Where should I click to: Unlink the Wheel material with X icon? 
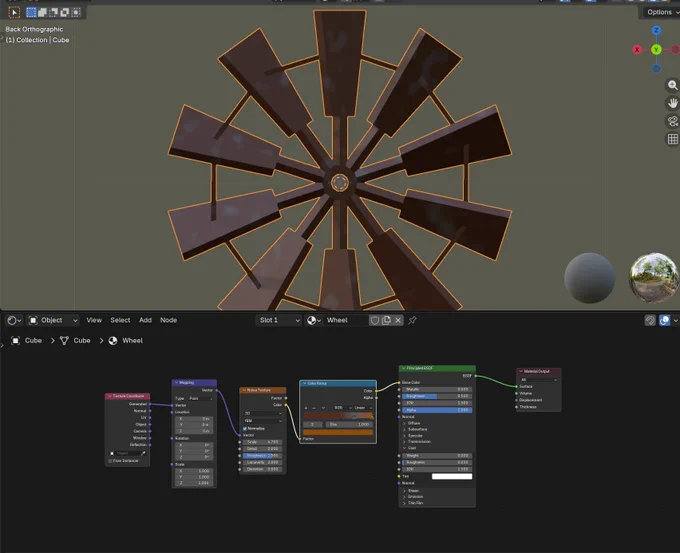pos(398,320)
